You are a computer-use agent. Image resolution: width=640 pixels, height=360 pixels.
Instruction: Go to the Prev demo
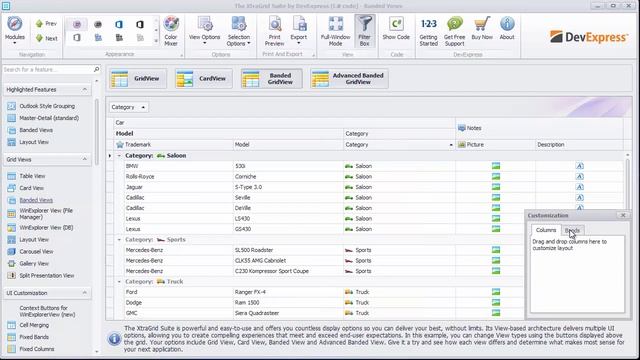coord(46,24)
